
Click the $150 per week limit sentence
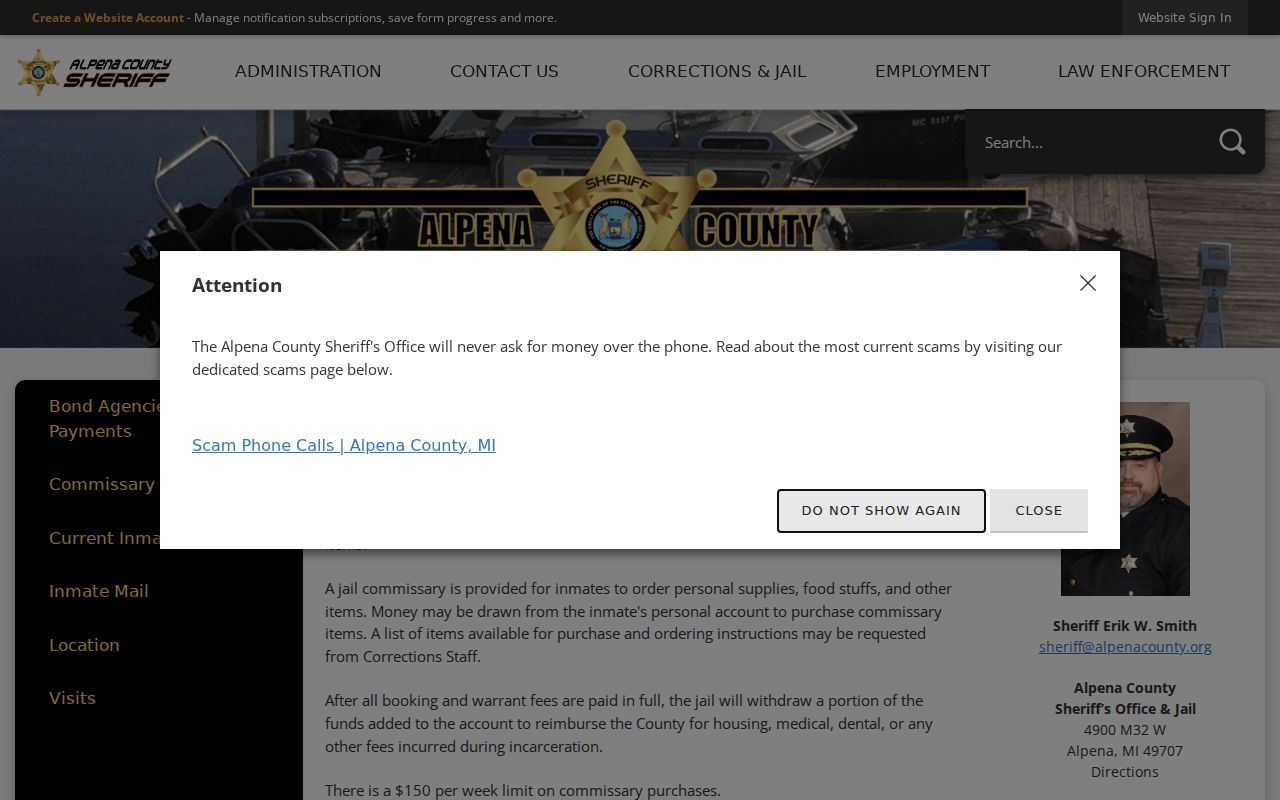522,790
